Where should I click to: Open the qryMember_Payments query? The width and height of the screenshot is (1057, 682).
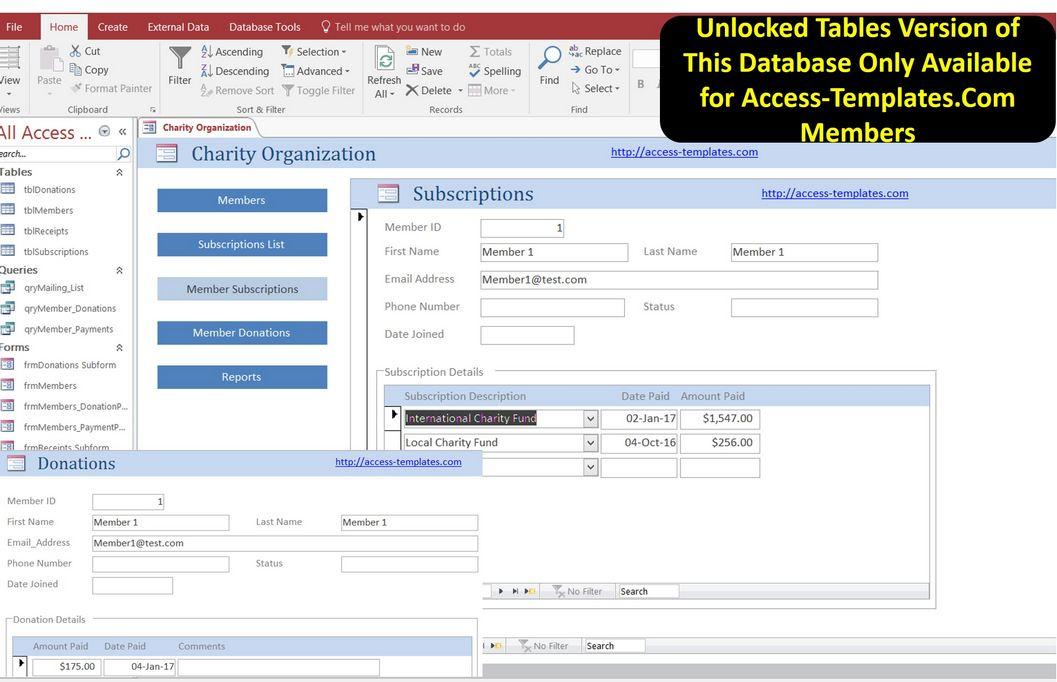pos(68,330)
